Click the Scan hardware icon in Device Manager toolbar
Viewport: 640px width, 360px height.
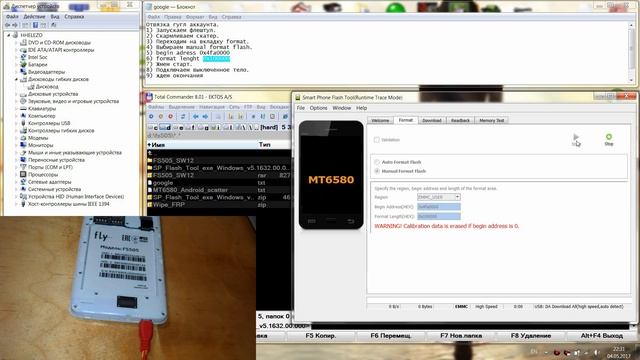point(53,25)
